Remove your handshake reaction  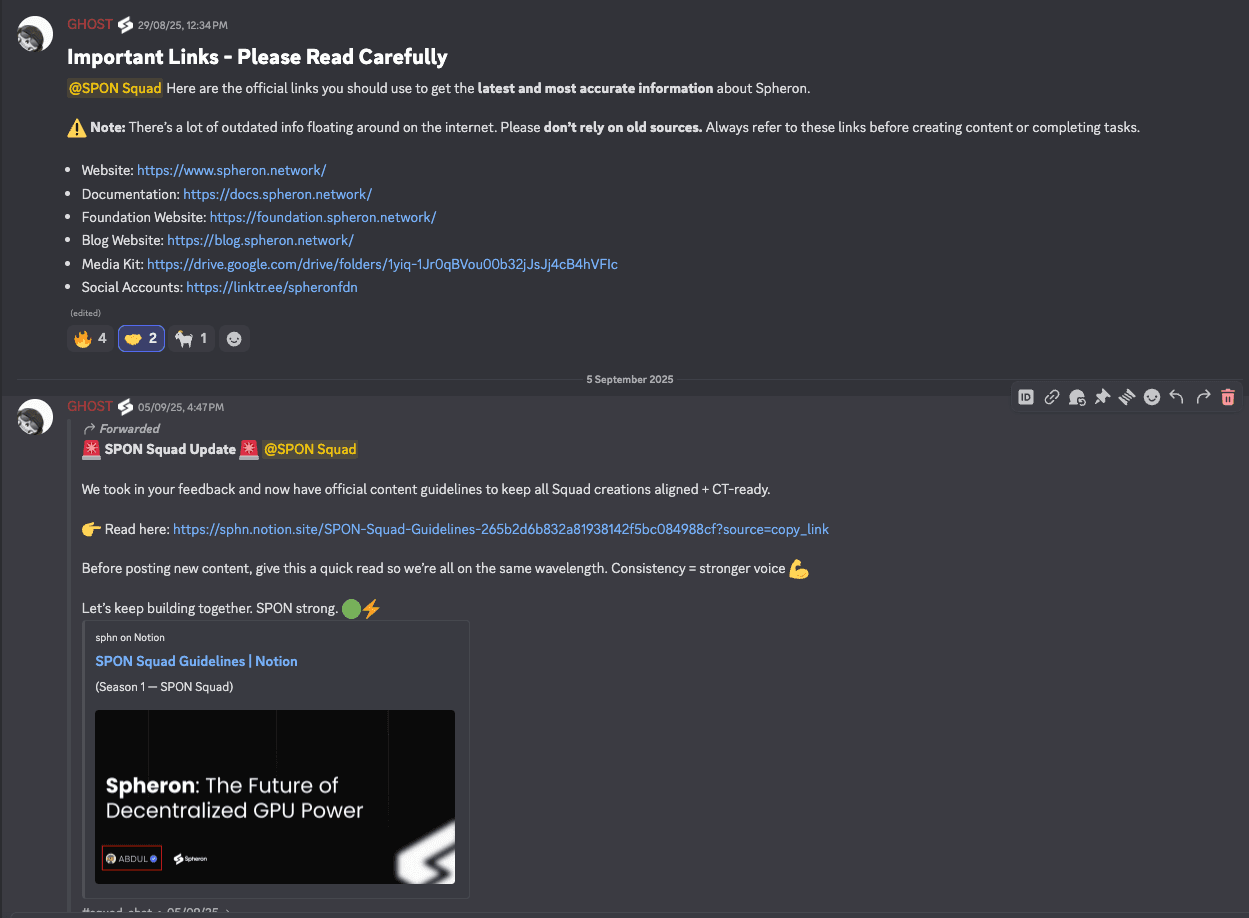(141, 339)
